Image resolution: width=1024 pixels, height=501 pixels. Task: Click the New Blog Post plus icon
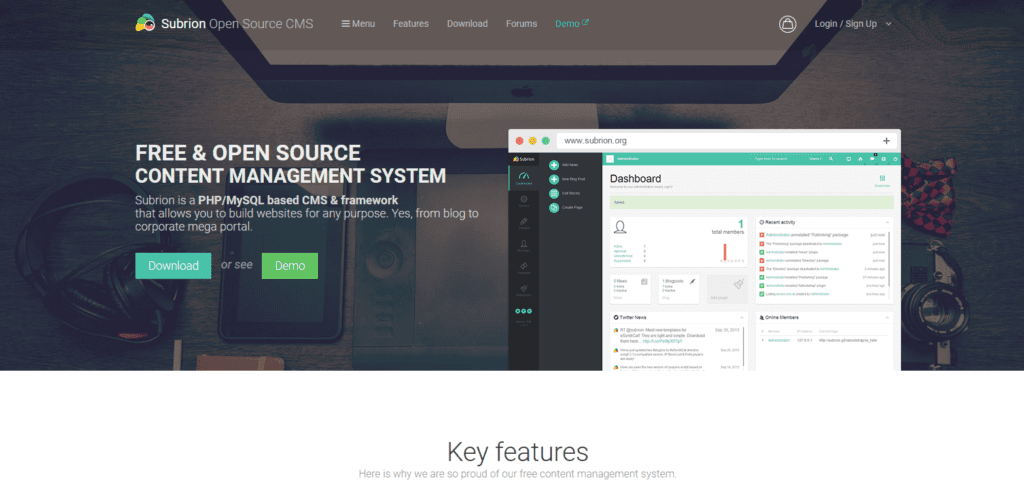[554, 179]
